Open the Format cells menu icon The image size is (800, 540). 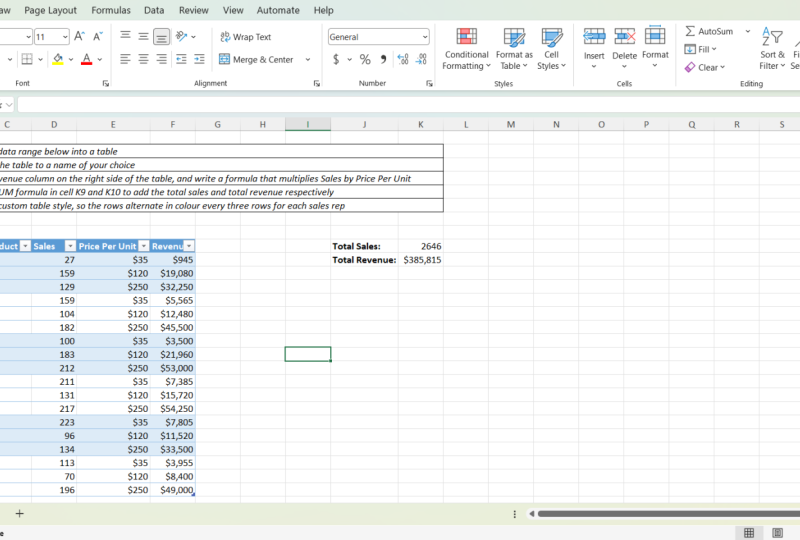pyautogui.click(x=655, y=36)
